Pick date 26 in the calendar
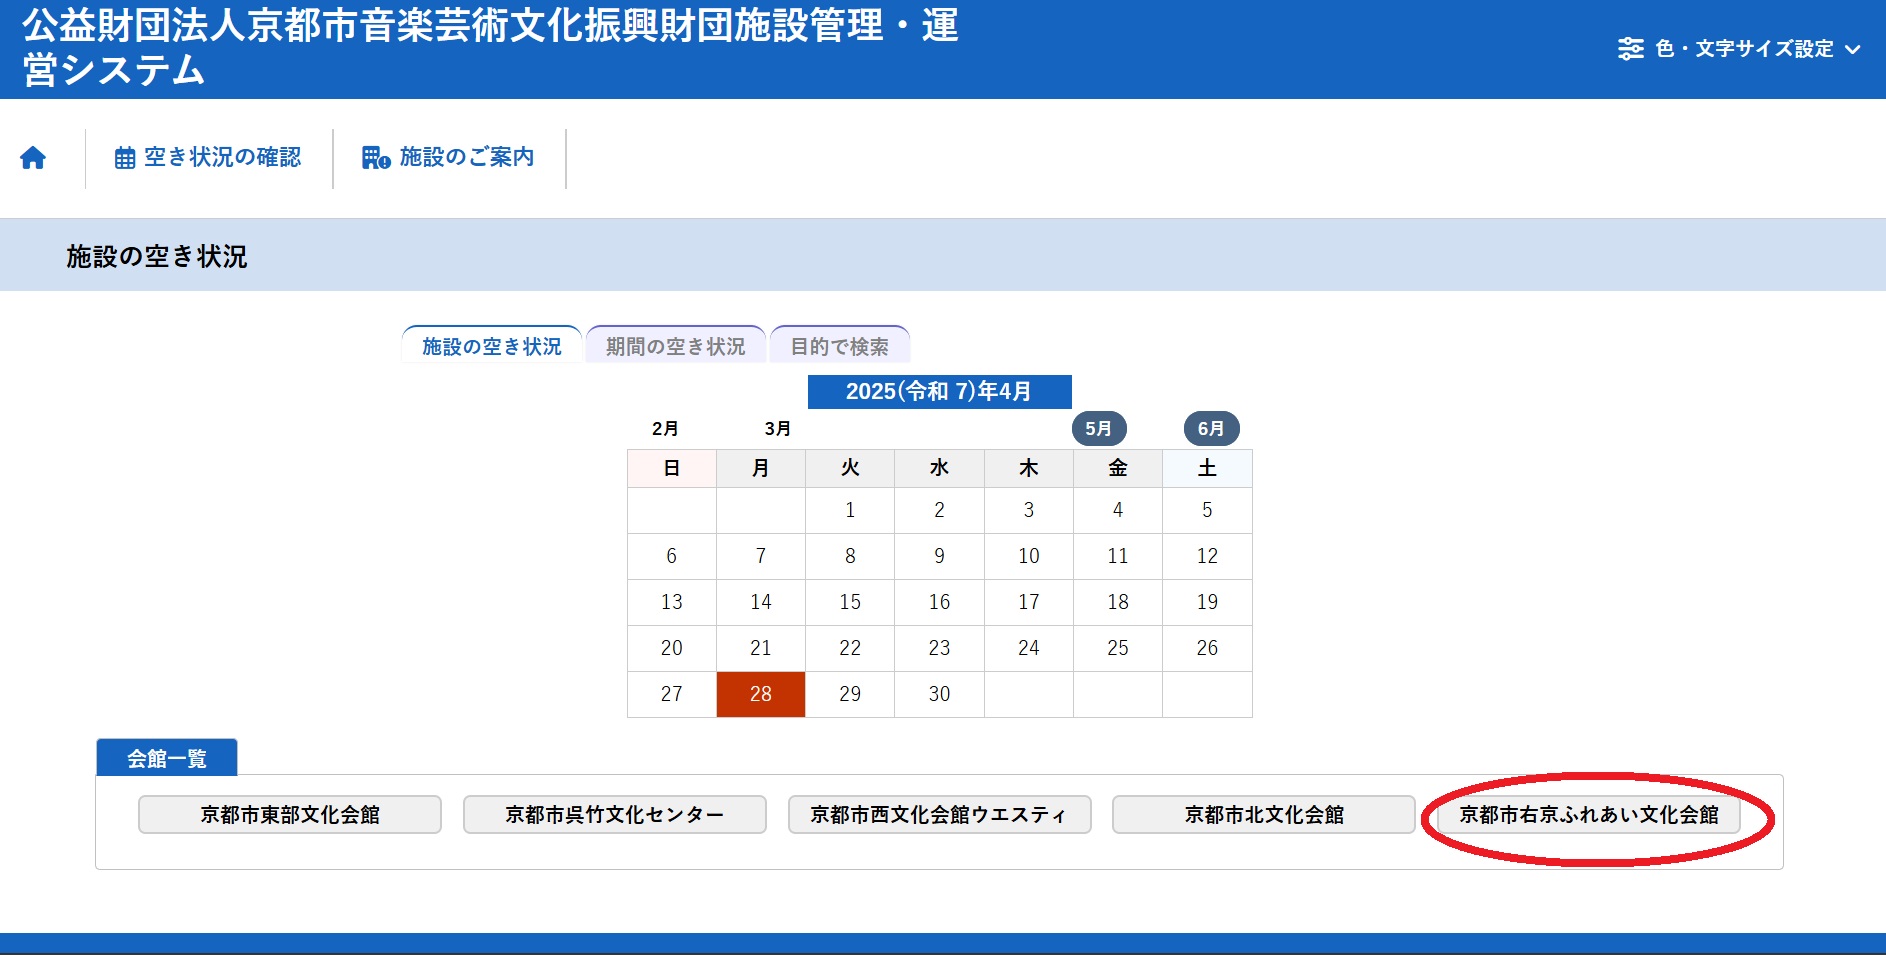The height and width of the screenshot is (955, 1886). pos(1207,648)
